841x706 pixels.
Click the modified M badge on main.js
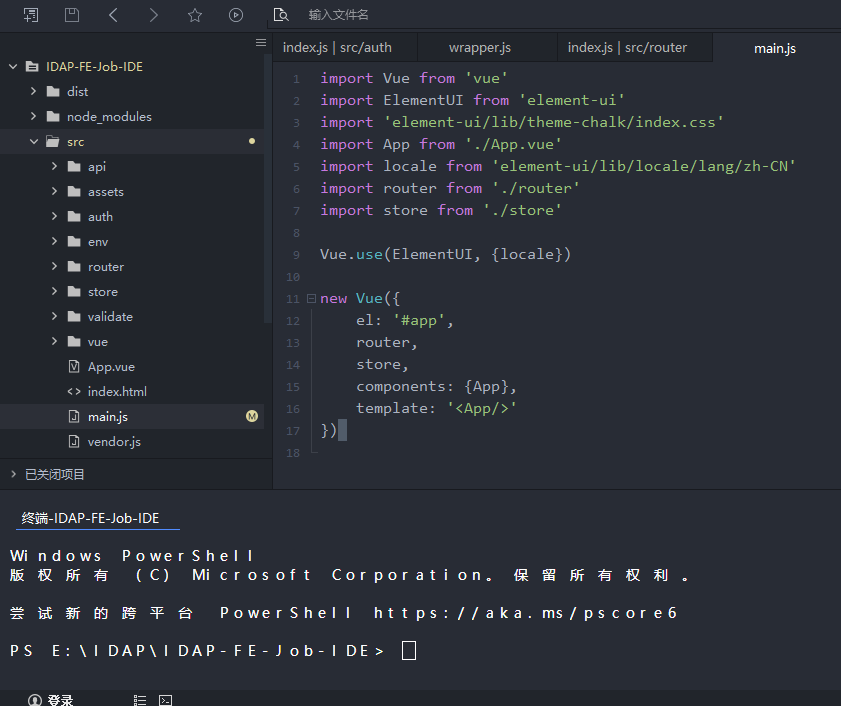pyautogui.click(x=252, y=416)
